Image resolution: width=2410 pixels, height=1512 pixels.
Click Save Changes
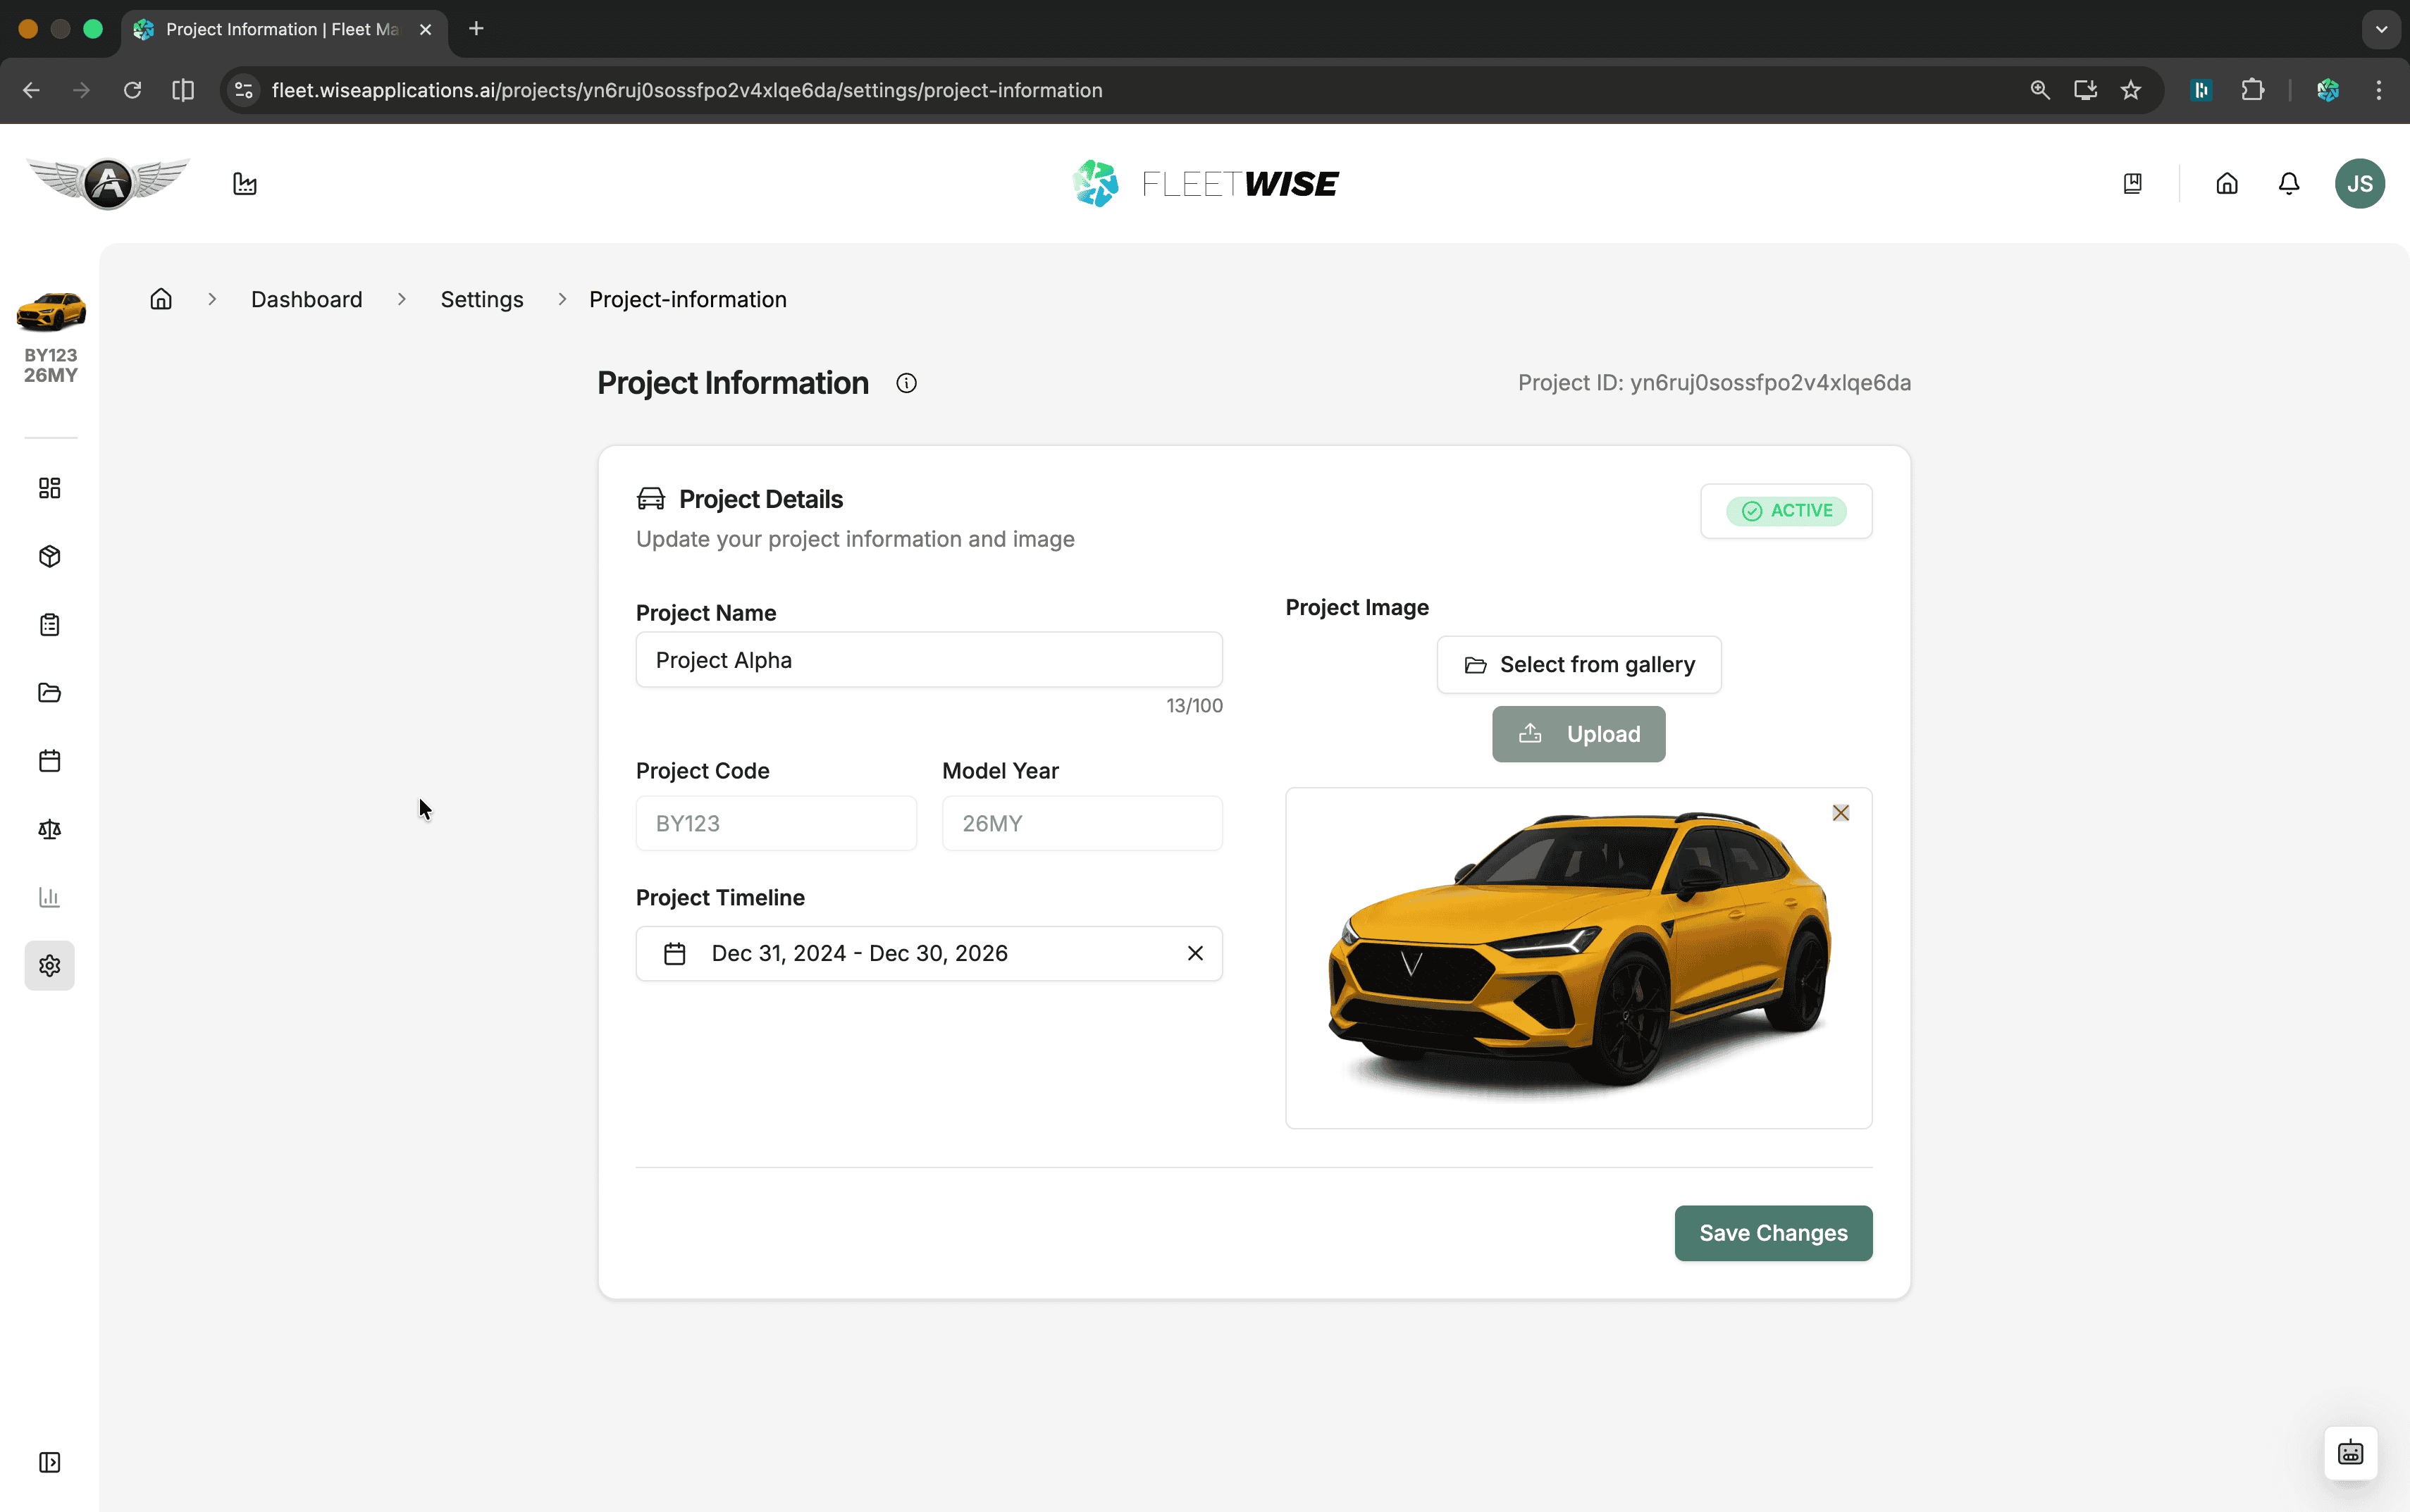tap(1773, 1233)
